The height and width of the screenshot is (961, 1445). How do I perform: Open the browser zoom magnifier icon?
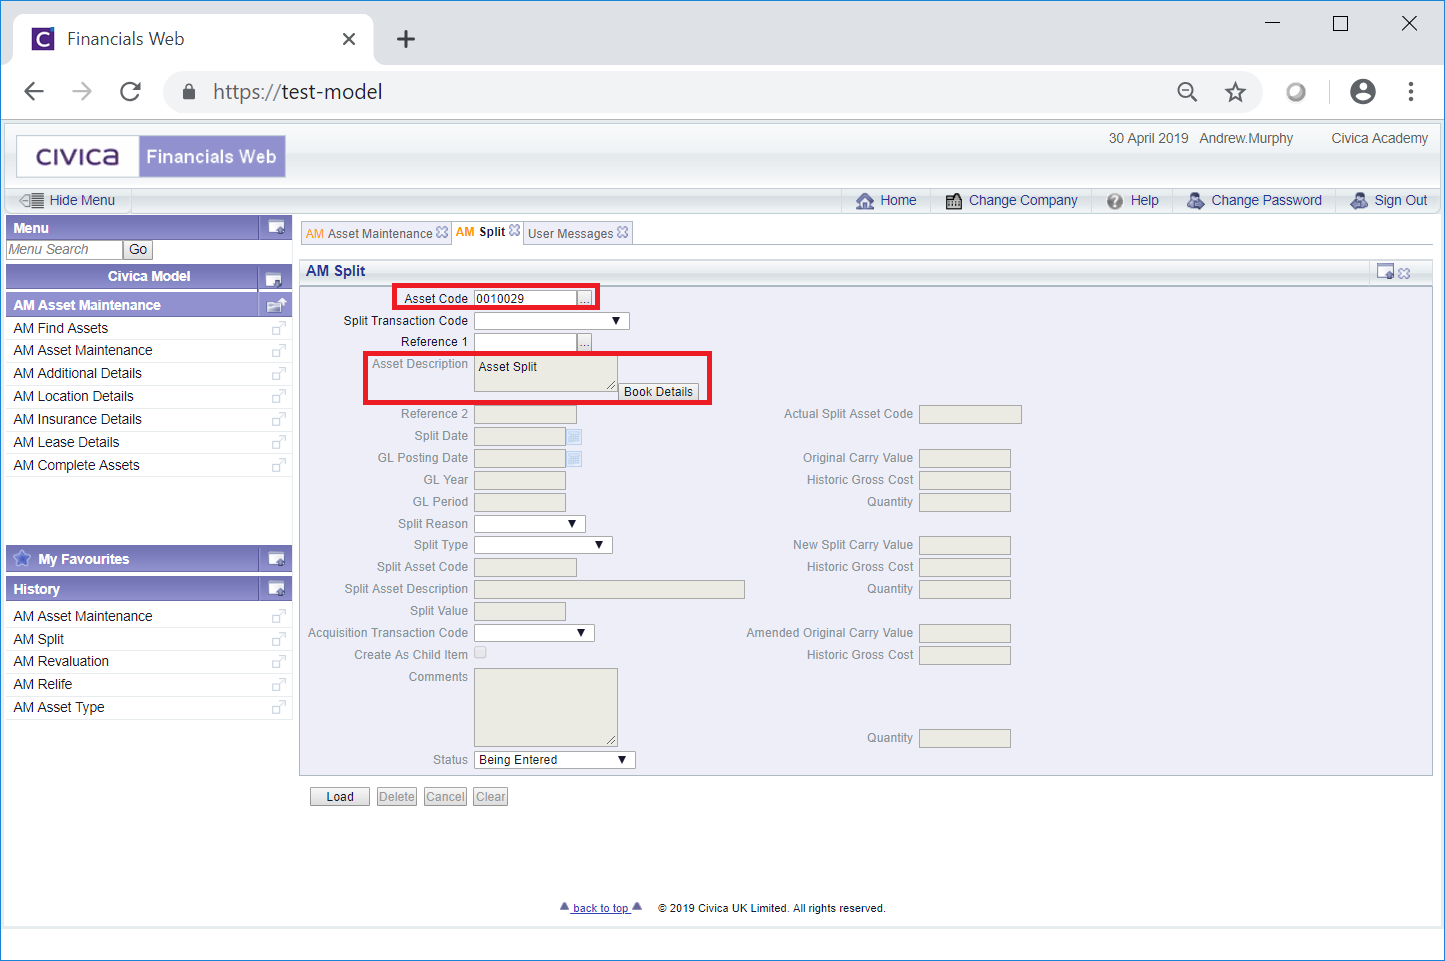1187,92
